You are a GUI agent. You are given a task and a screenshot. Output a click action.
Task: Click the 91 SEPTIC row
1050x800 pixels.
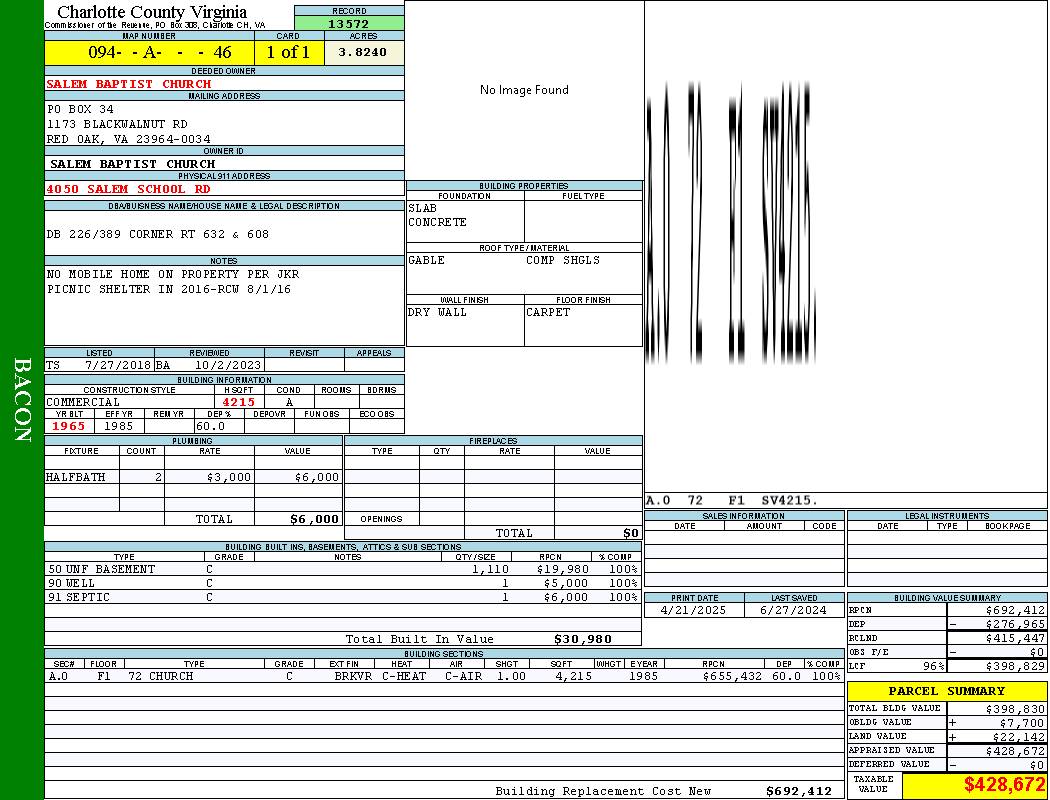[342, 597]
